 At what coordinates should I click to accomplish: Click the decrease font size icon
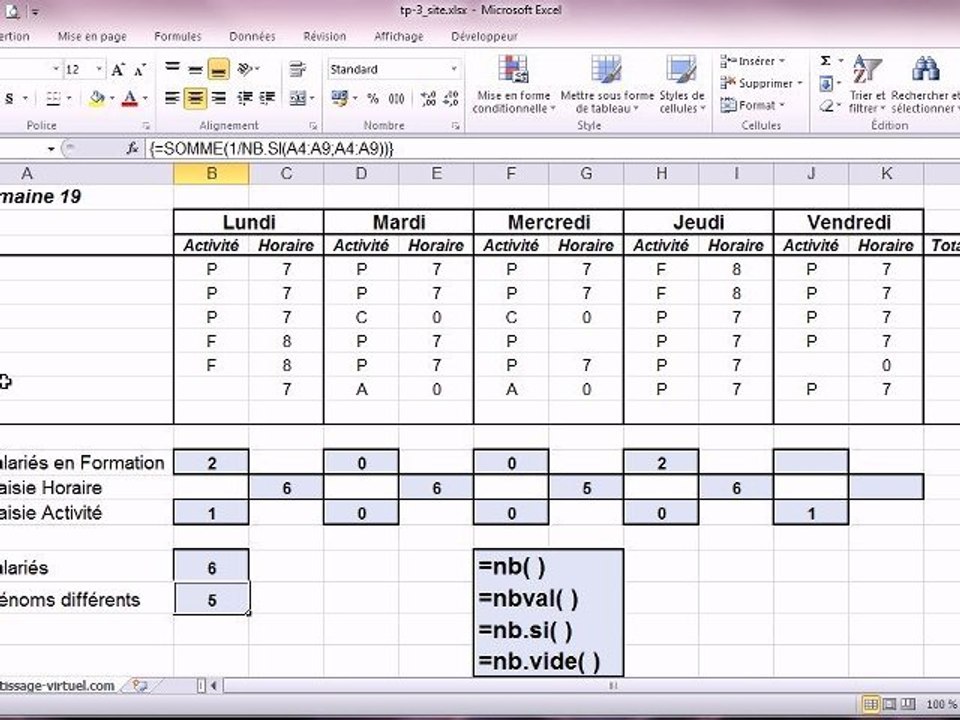(140, 70)
